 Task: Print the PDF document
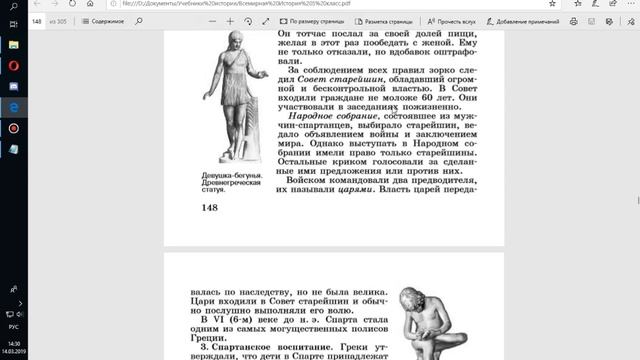click(573, 21)
